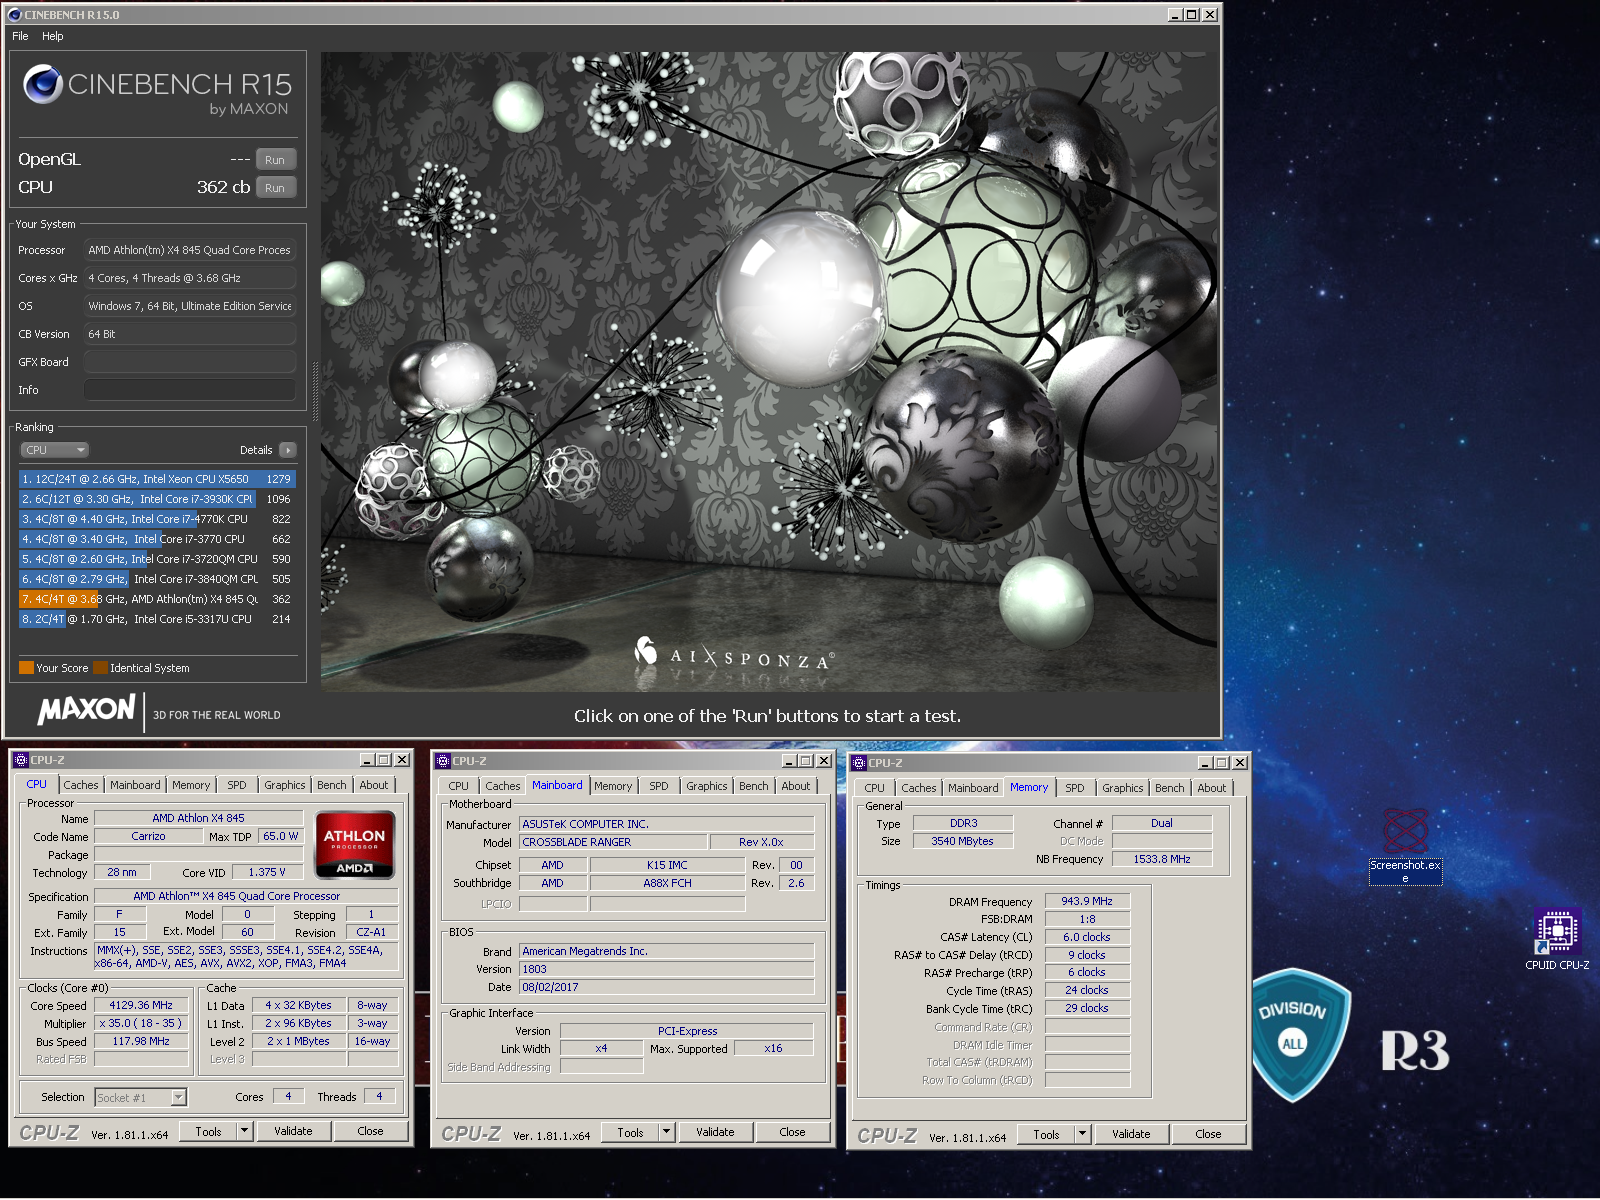The height and width of the screenshot is (1200, 1600).
Task: Click the AMD Athlon processor badge
Action: pyautogui.click(x=355, y=845)
